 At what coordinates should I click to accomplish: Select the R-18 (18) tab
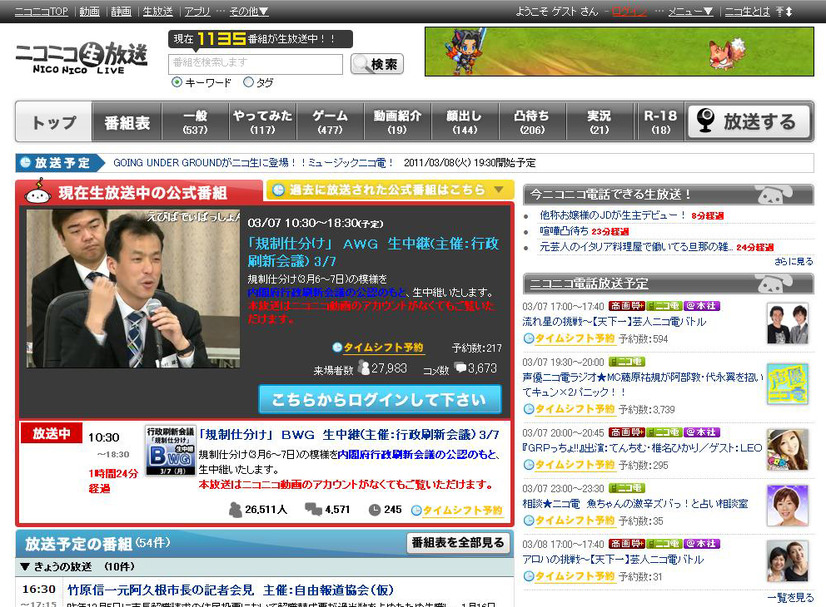click(x=661, y=122)
